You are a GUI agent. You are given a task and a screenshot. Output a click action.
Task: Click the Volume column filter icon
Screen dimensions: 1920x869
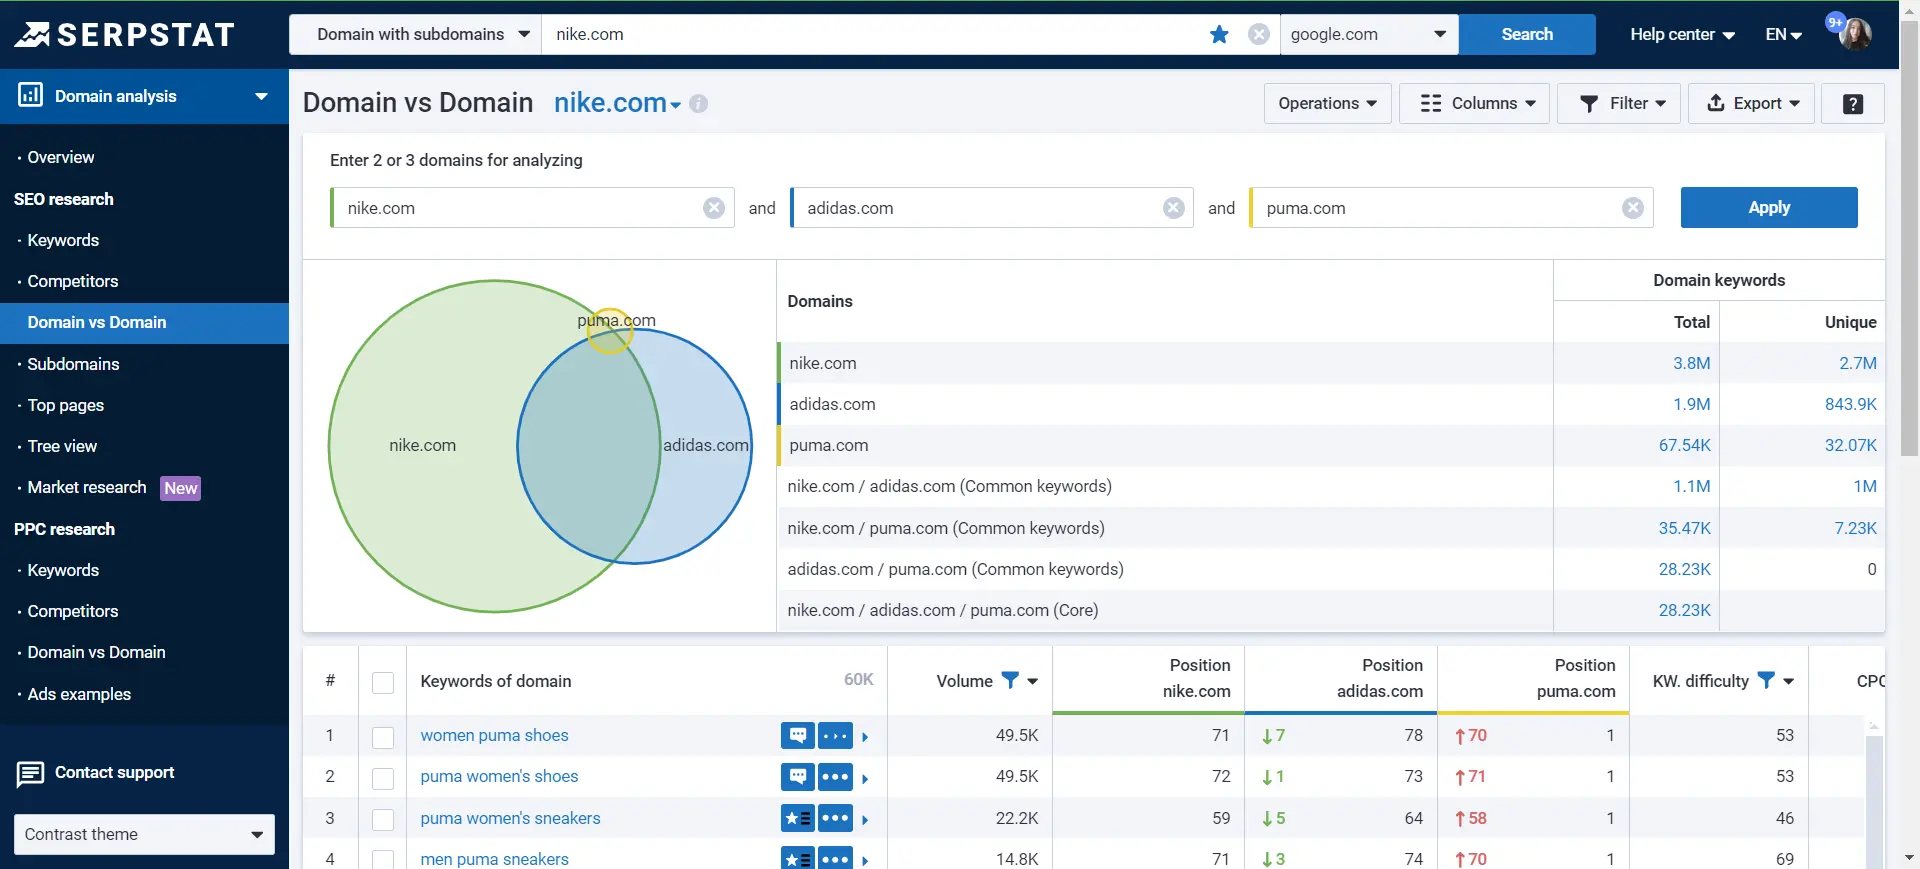click(x=1010, y=680)
